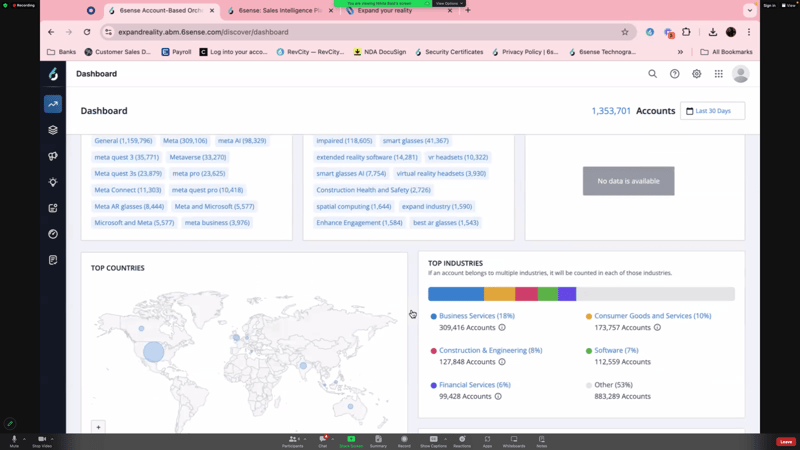Bookmark this page with the star icon

[x=625, y=32]
